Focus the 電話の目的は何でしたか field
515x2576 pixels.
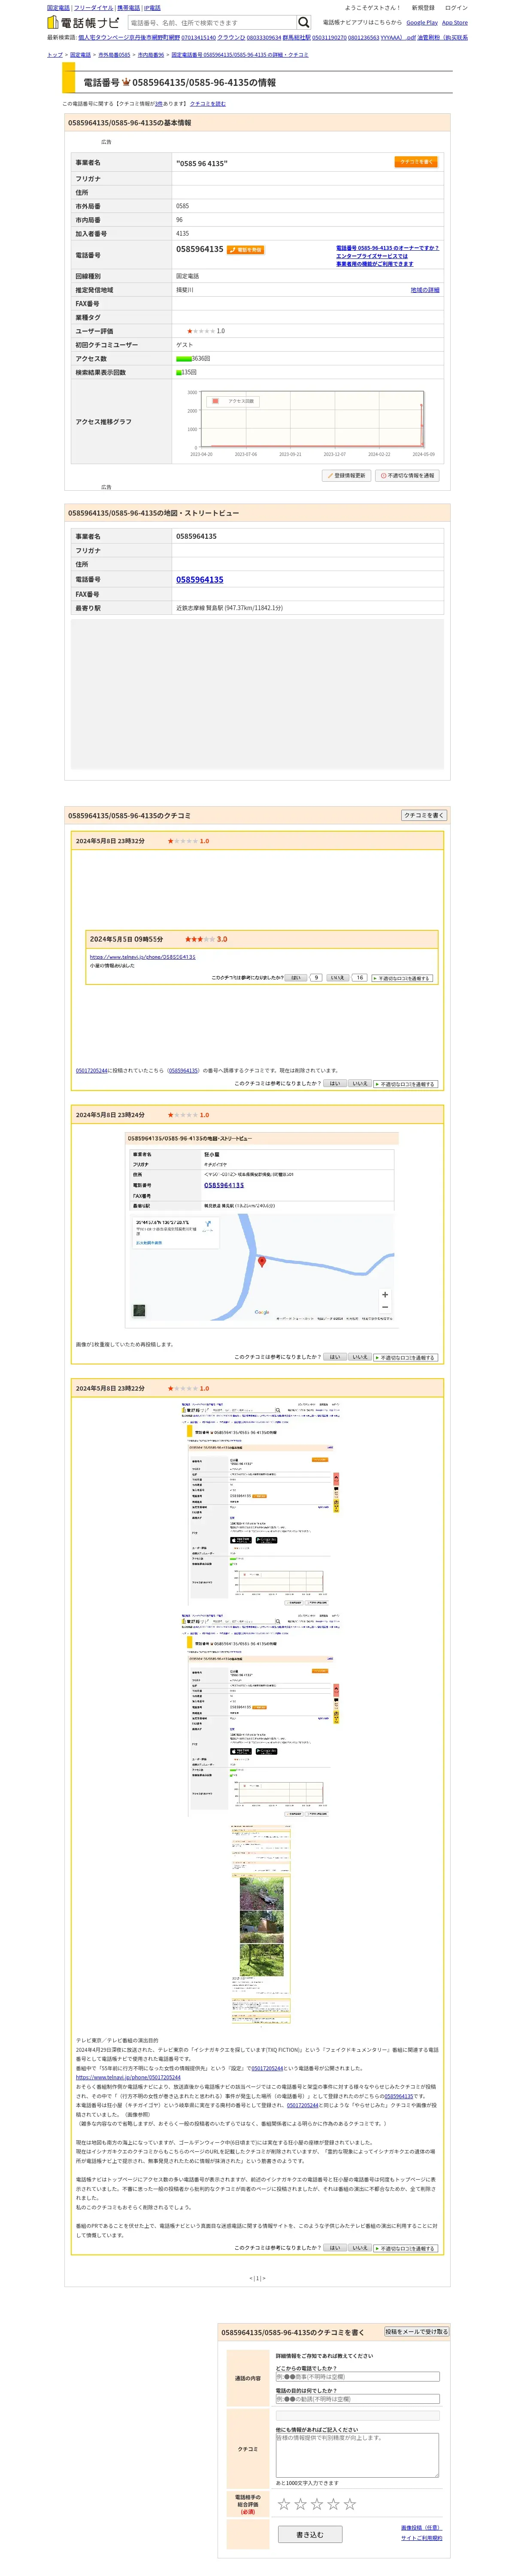[x=357, y=2399]
